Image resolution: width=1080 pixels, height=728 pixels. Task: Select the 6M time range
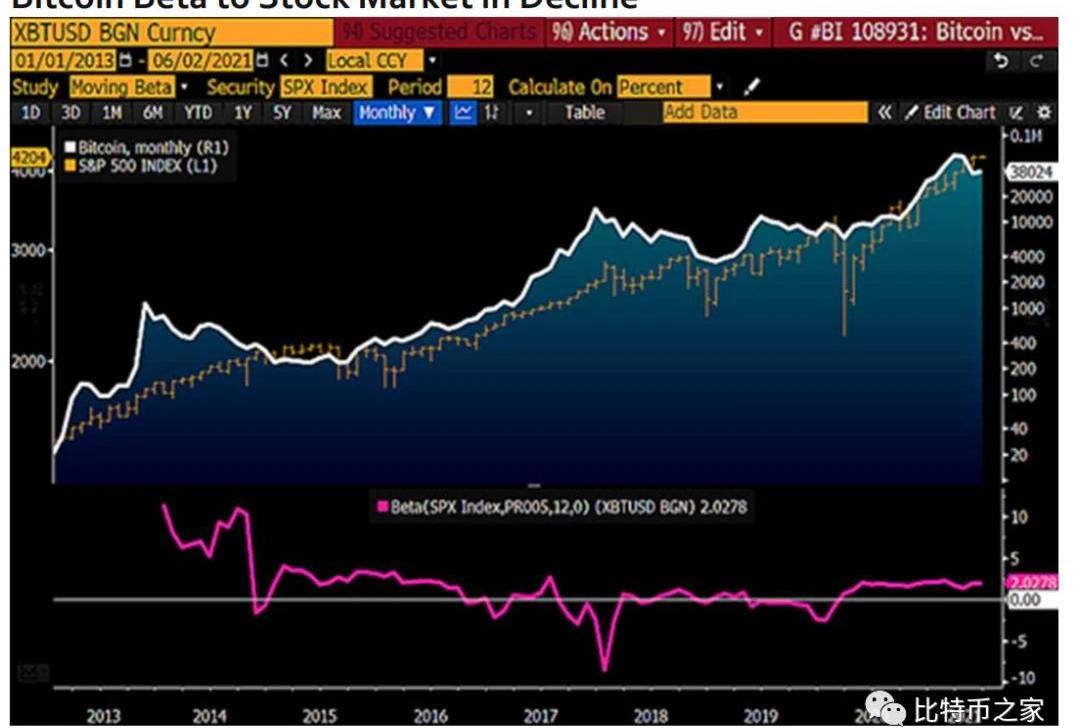[x=153, y=112]
